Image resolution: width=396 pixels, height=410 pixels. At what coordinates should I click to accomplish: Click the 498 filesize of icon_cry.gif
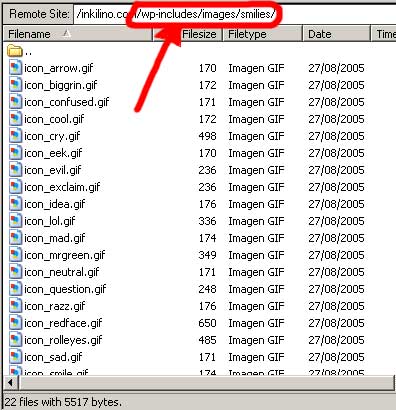click(207, 136)
